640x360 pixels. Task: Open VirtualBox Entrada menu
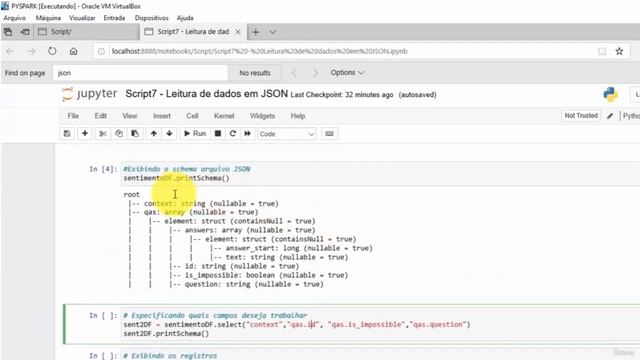point(114,18)
